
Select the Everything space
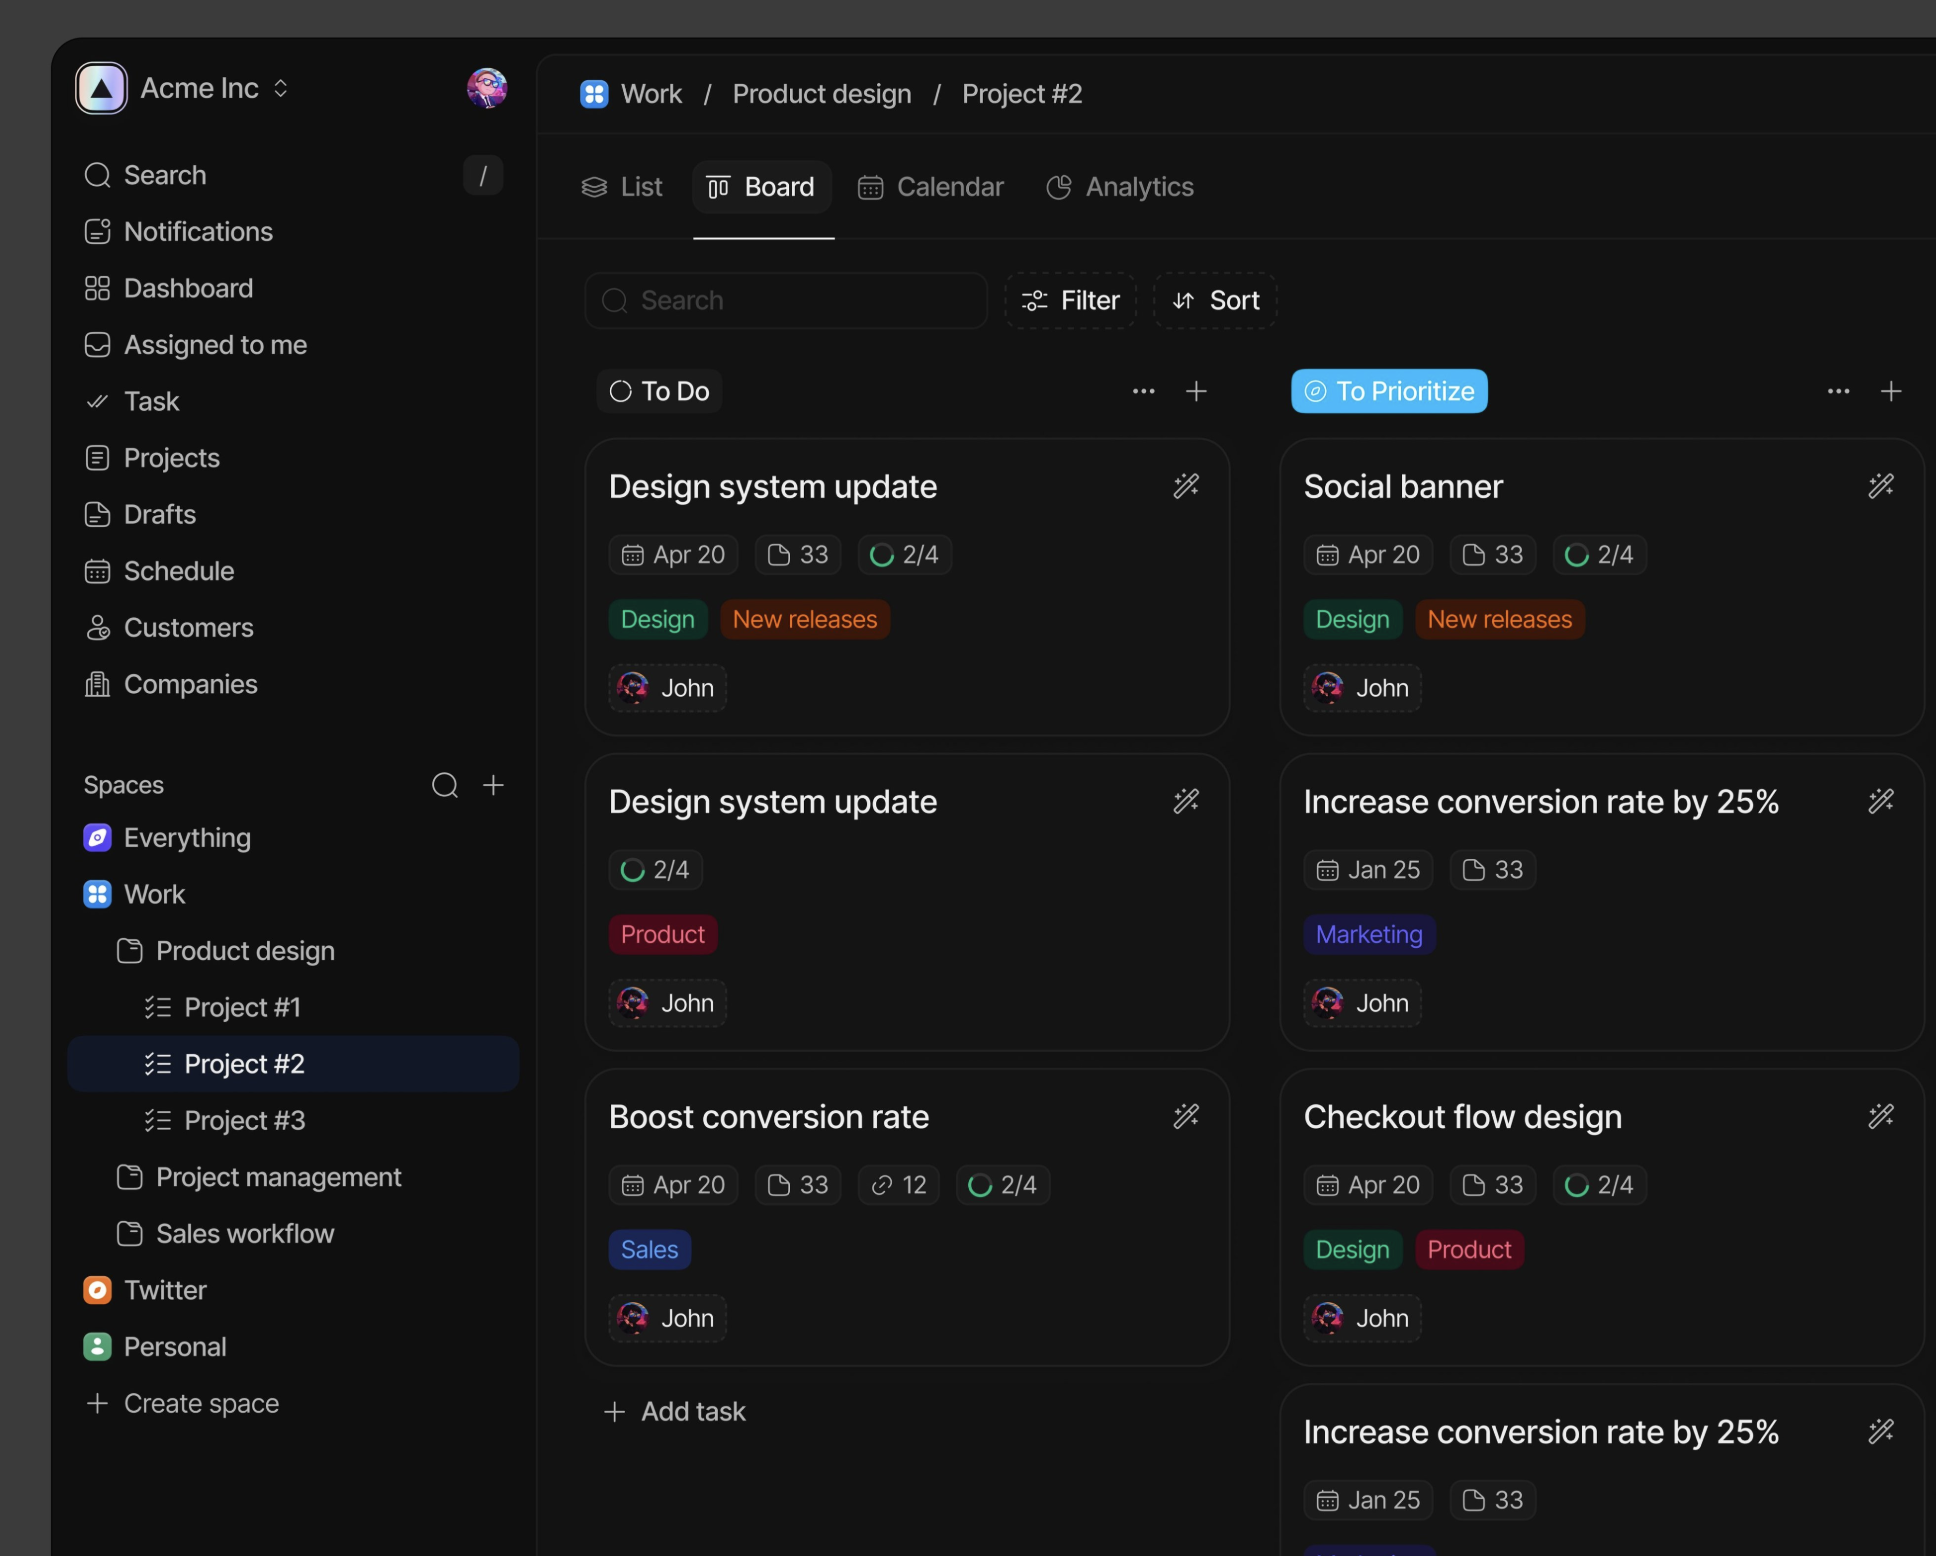click(167, 838)
